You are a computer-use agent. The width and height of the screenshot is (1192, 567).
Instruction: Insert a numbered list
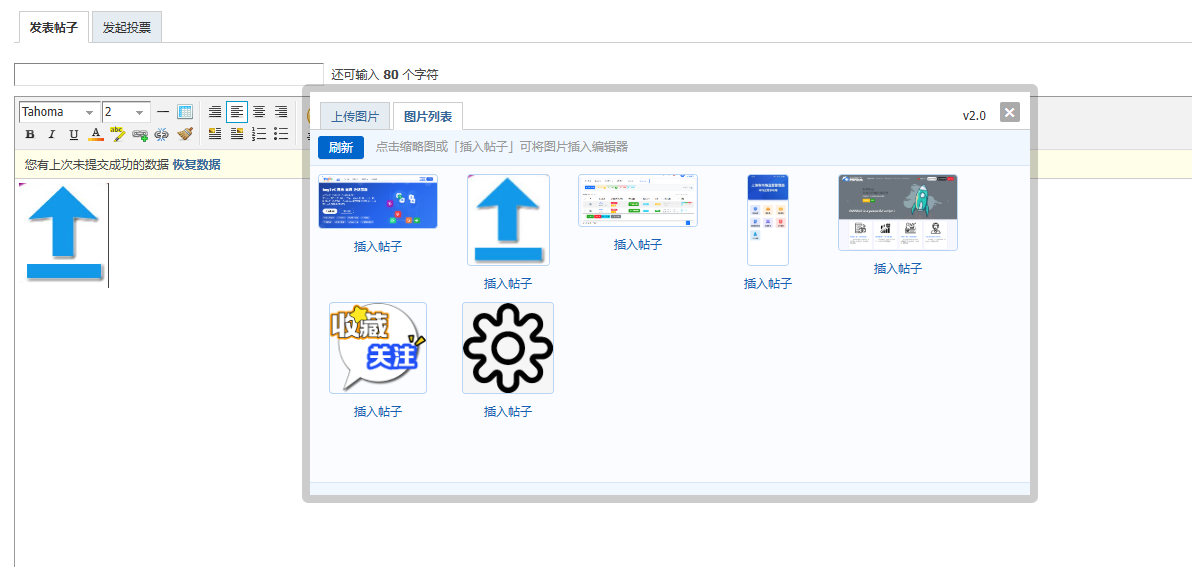(x=259, y=135)
